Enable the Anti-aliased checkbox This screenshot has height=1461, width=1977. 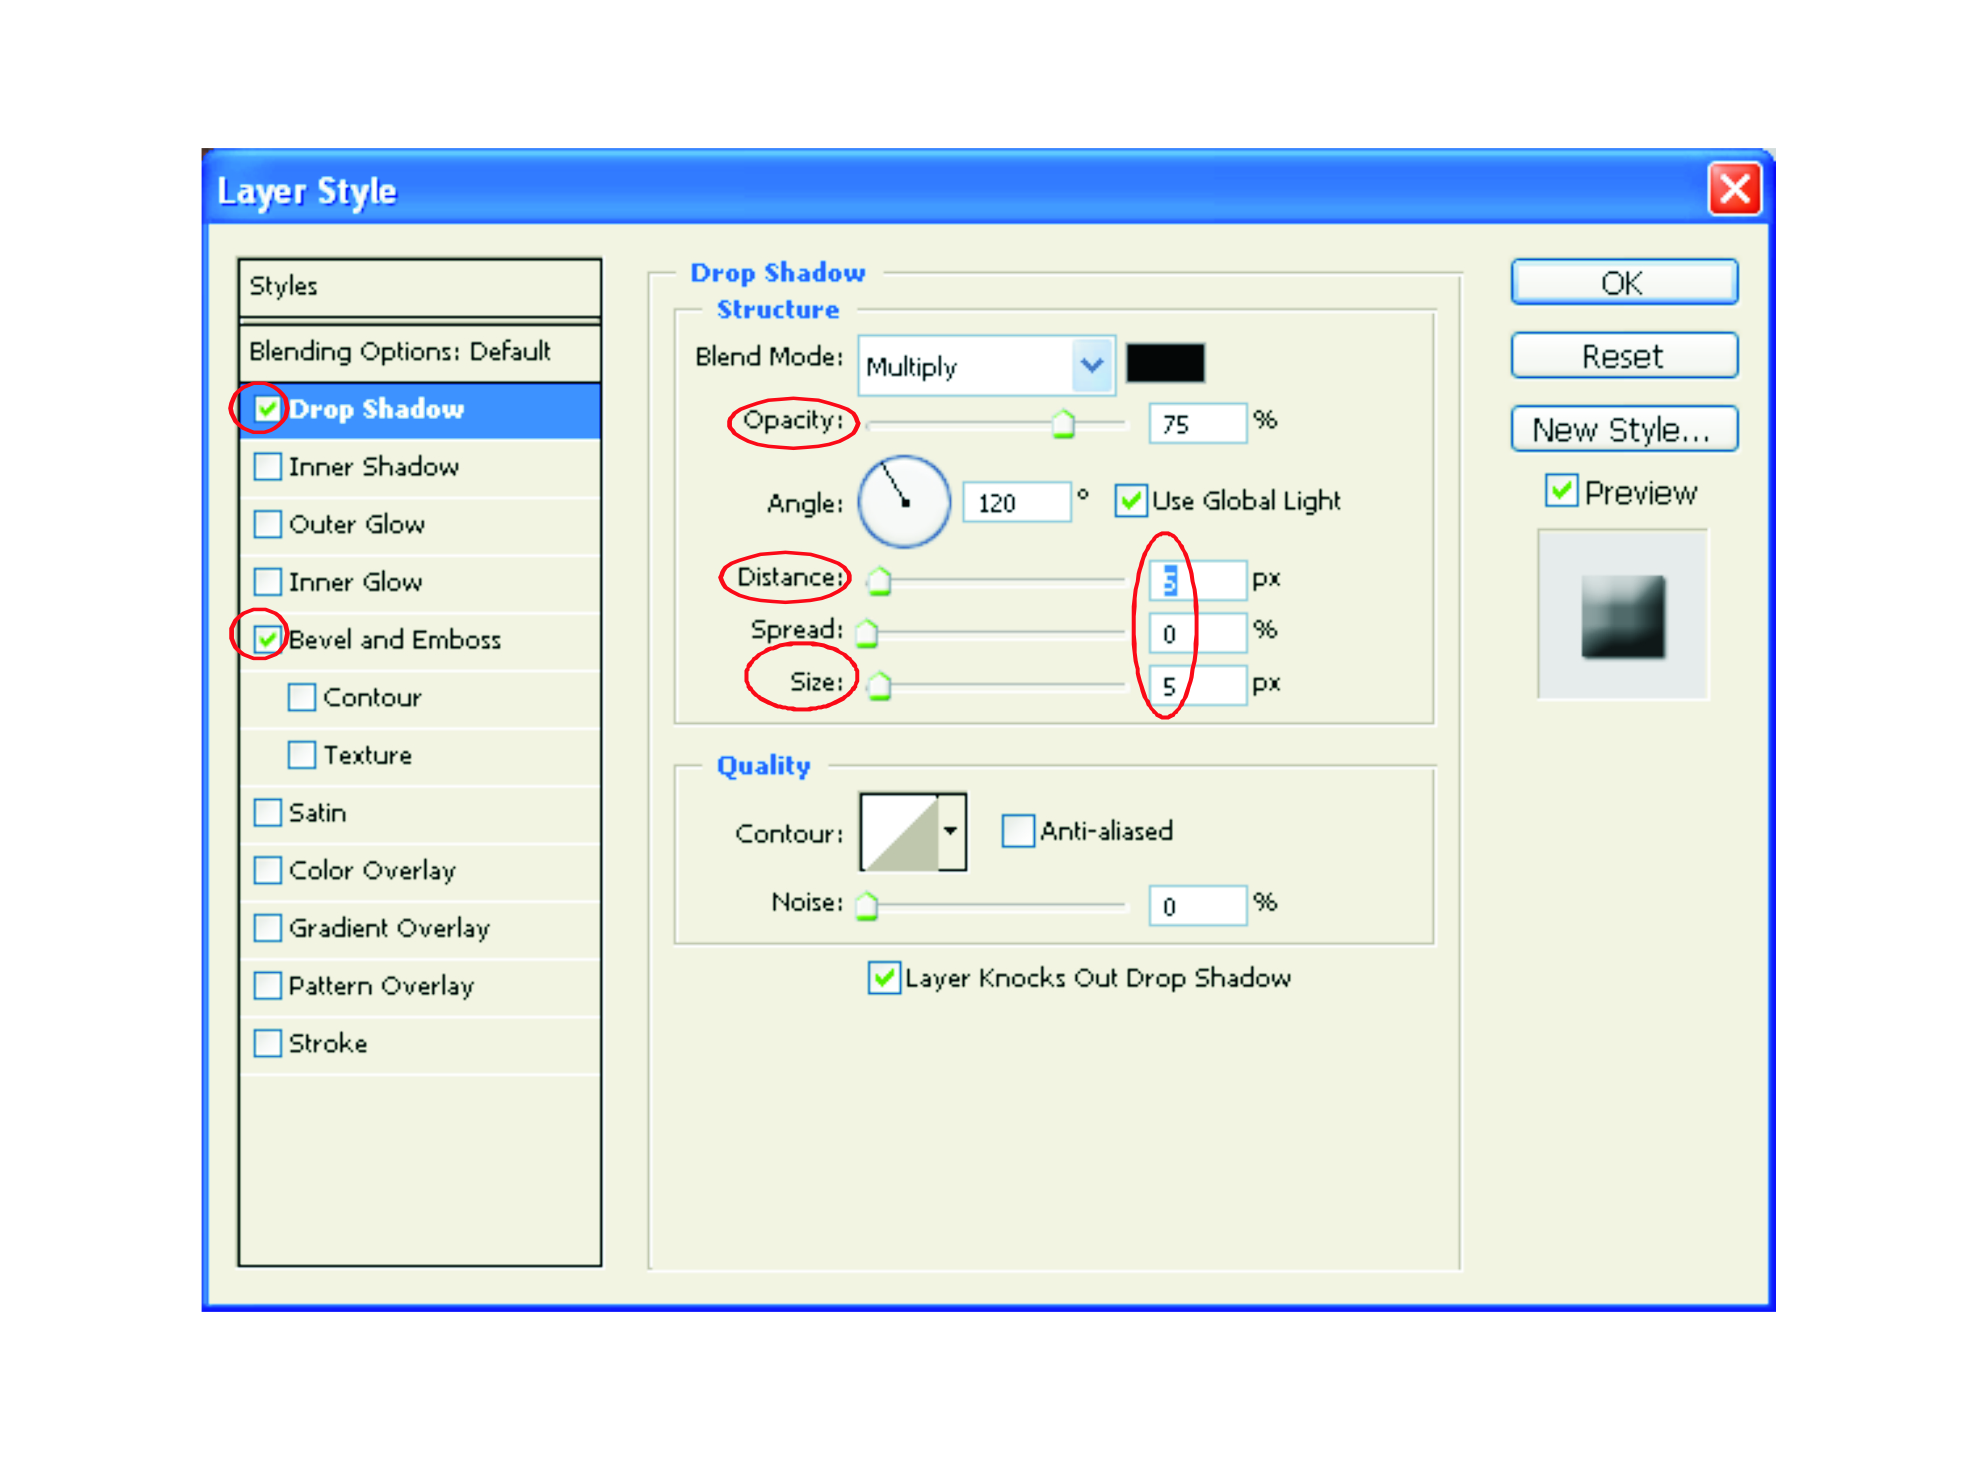pyautogui.click(x=1017, y=831)
